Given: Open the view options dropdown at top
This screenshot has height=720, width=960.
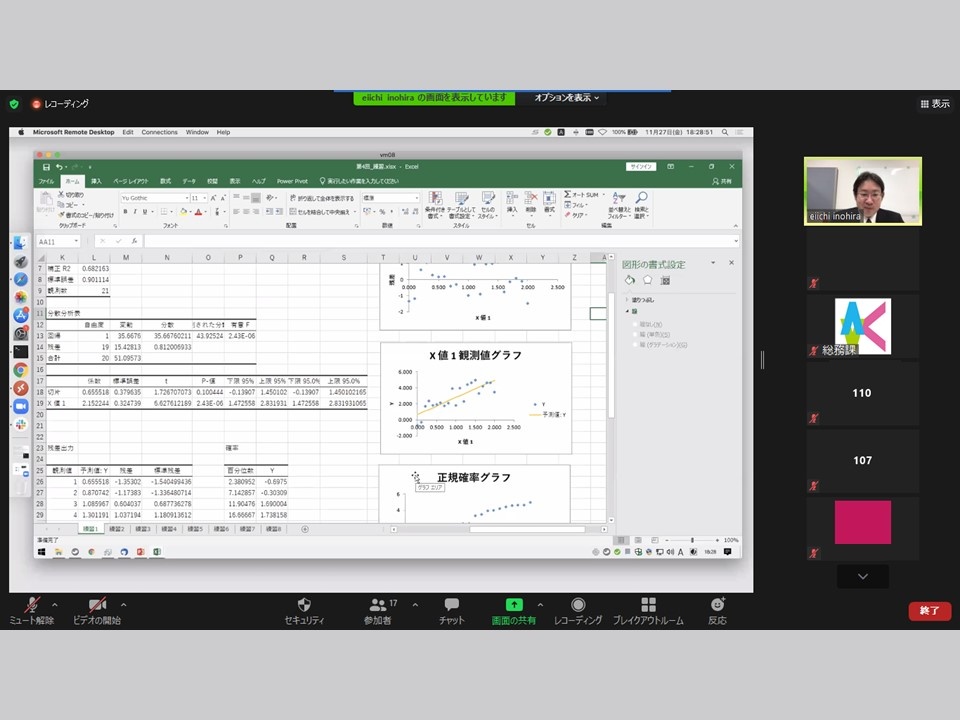Looking at the screenshot, I should 566,98.
